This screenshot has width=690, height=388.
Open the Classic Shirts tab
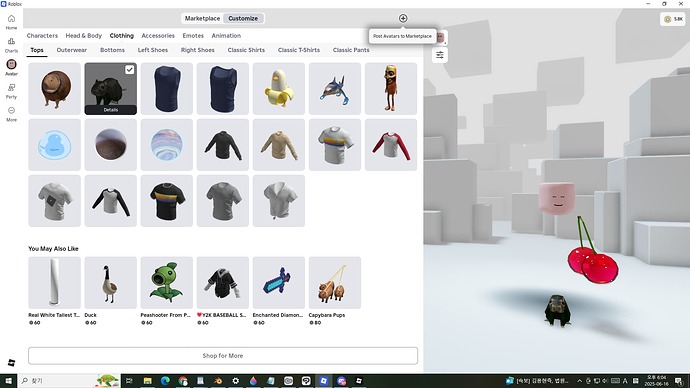246,50
